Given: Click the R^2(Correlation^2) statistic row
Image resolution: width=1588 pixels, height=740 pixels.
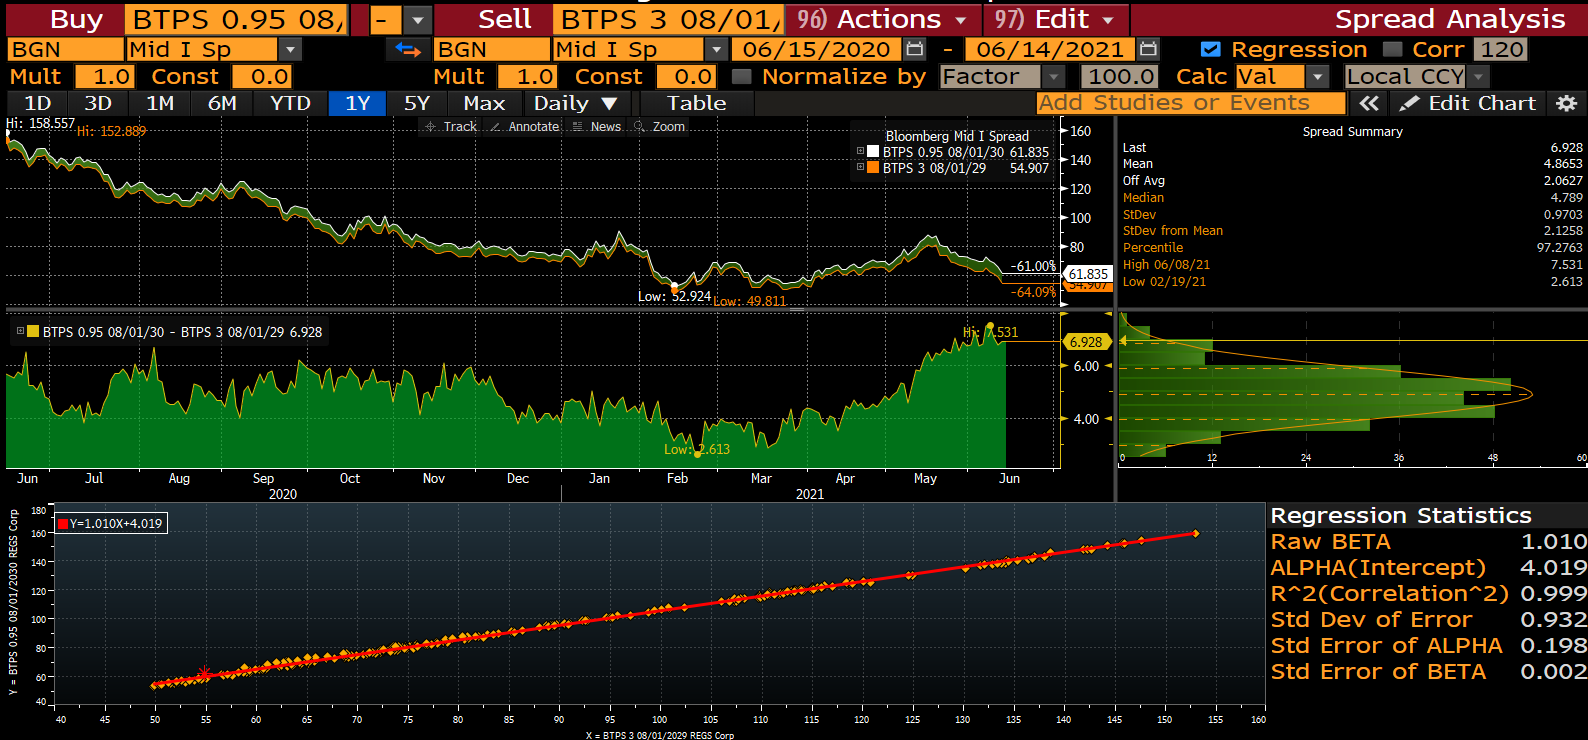Looking at the screenshot, I should tap(1428, 593).
